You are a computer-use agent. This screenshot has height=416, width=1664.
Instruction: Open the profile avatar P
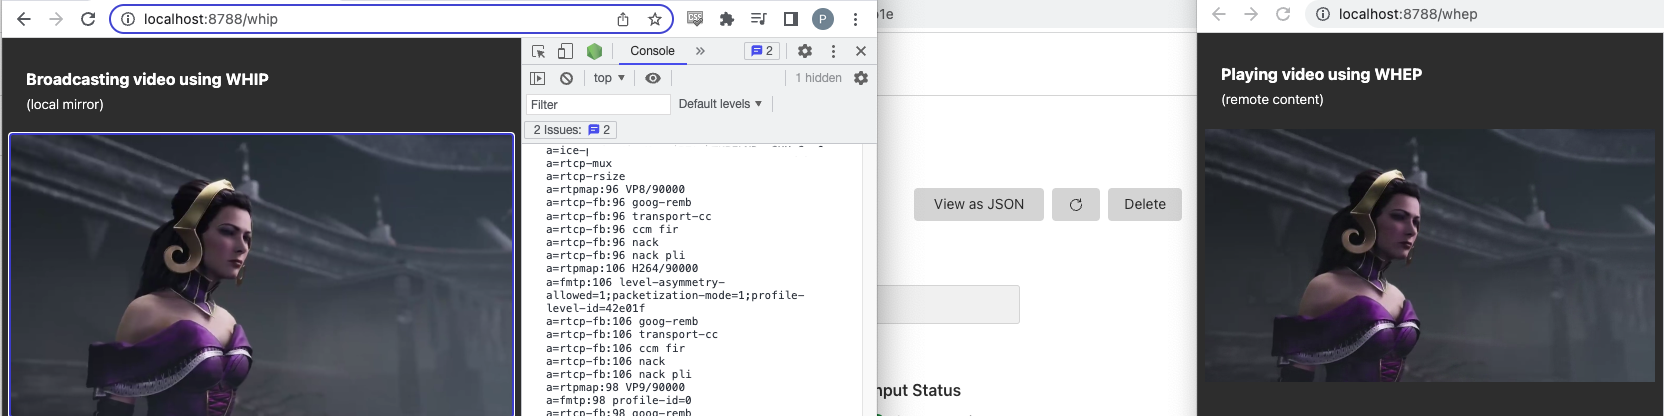click(x=823, y=19)
